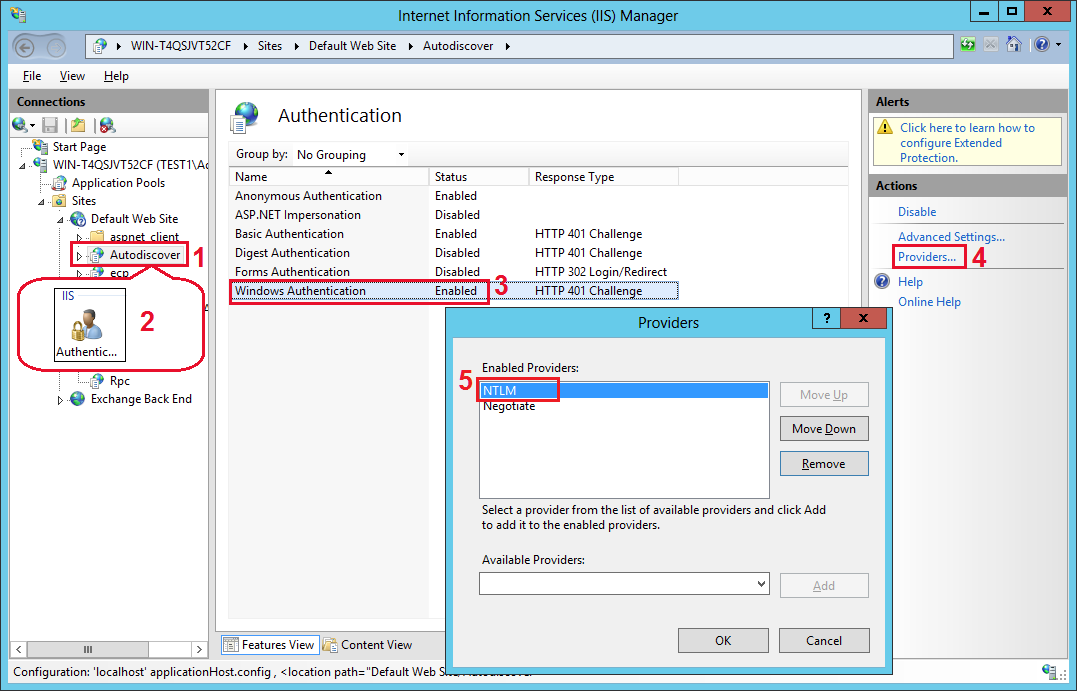This screenshot has width=1077, height=691.
Task: Click the question mark in Providers dialog
Action: [827, 318]
